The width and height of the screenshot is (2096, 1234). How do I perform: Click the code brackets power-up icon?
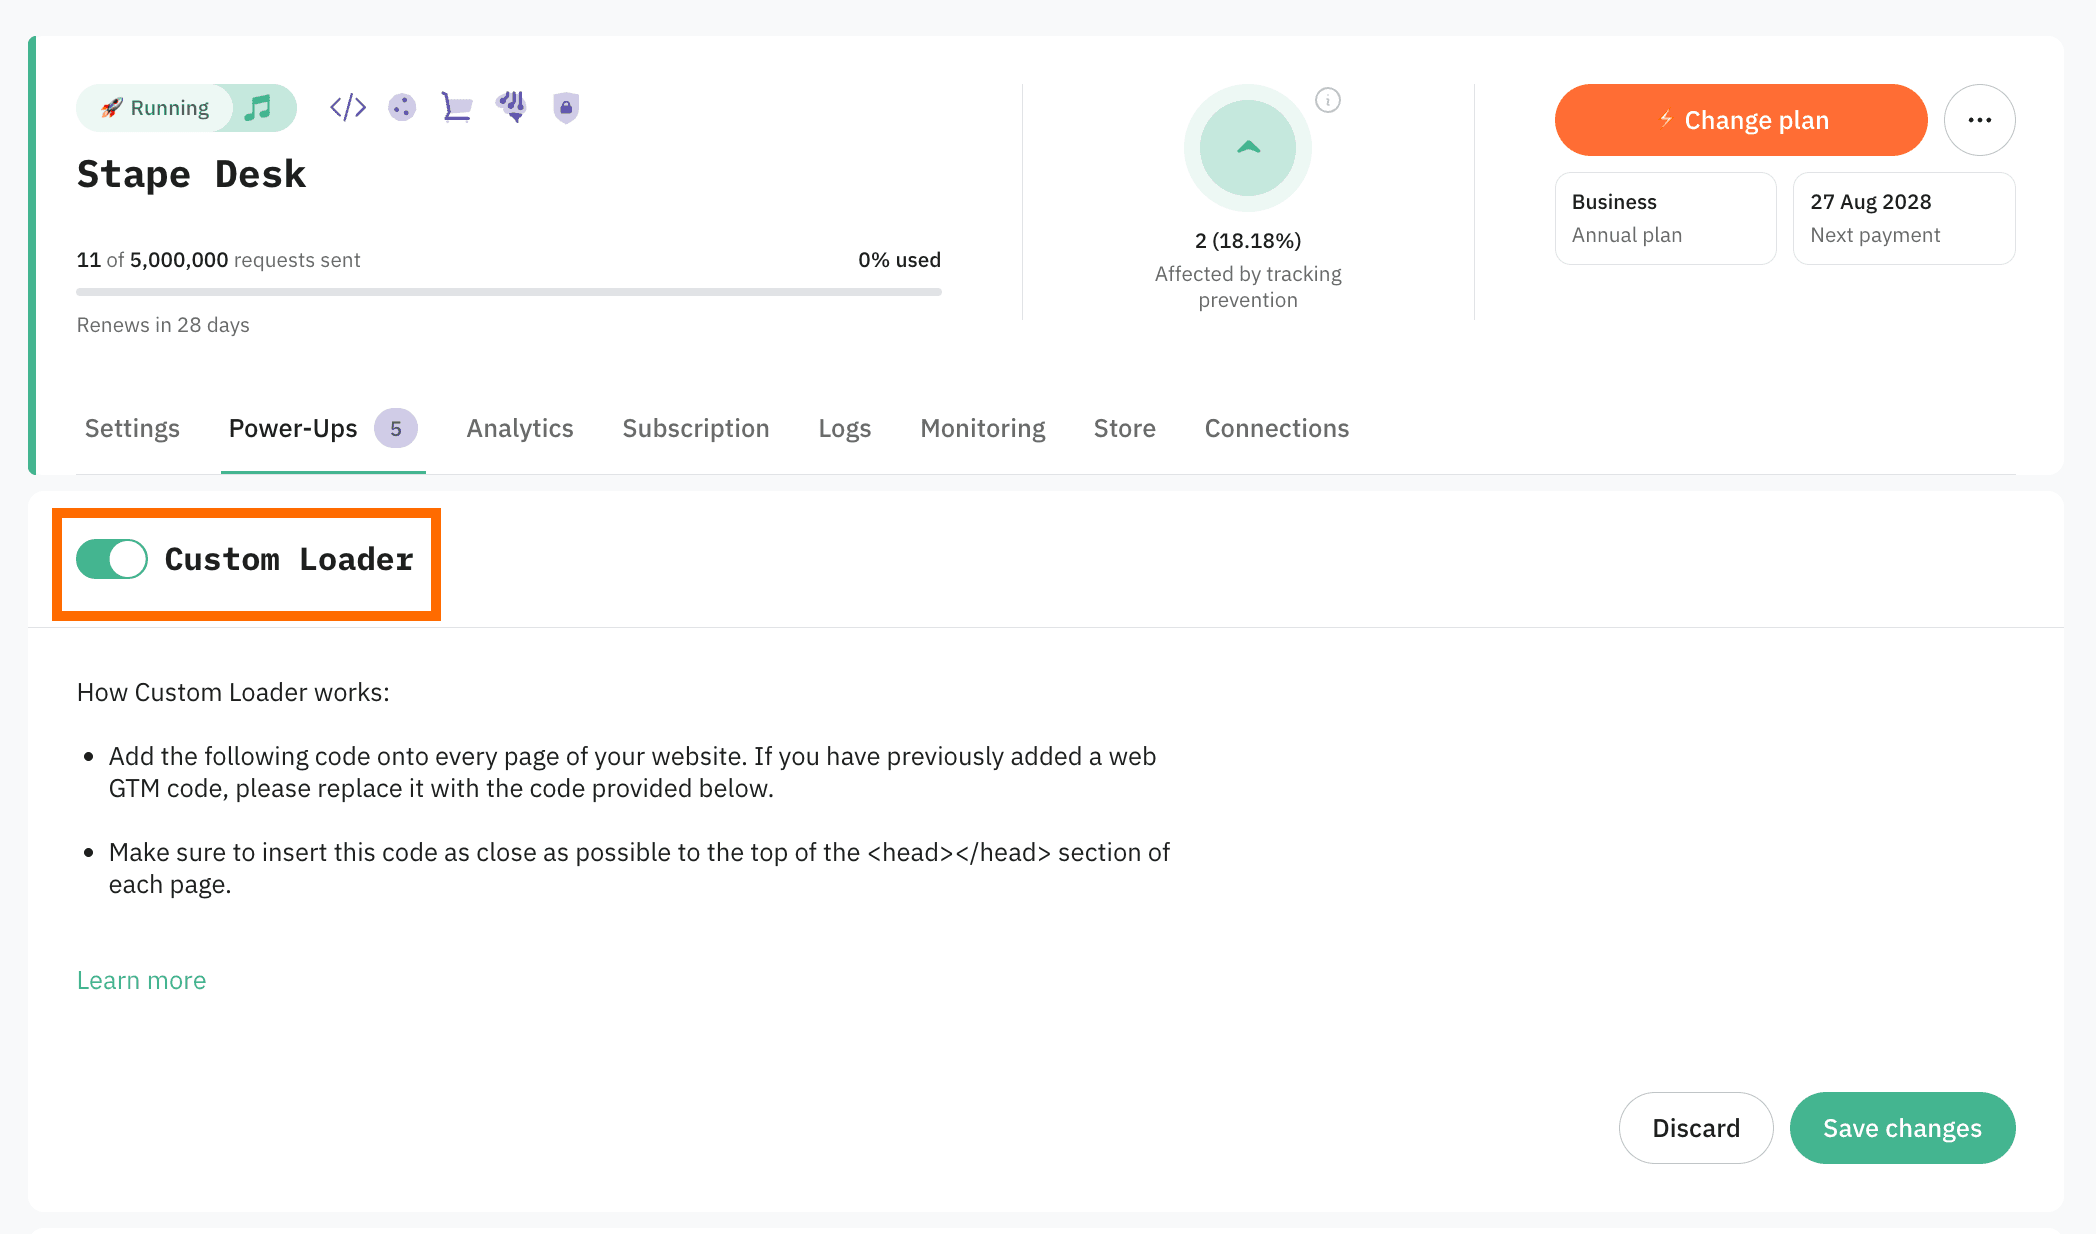[348, 107]
